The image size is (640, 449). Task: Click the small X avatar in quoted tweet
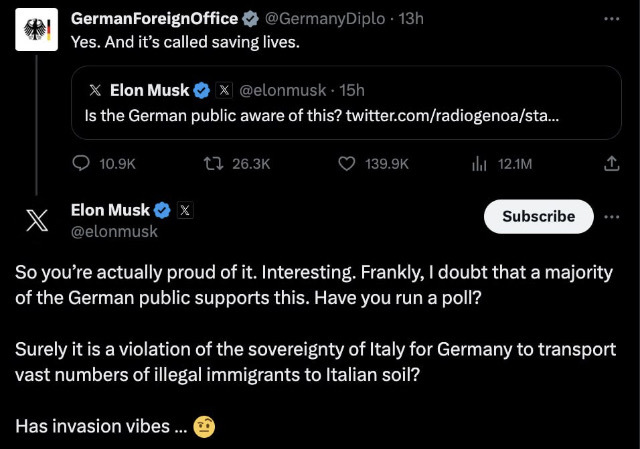[x=95, y=90]
